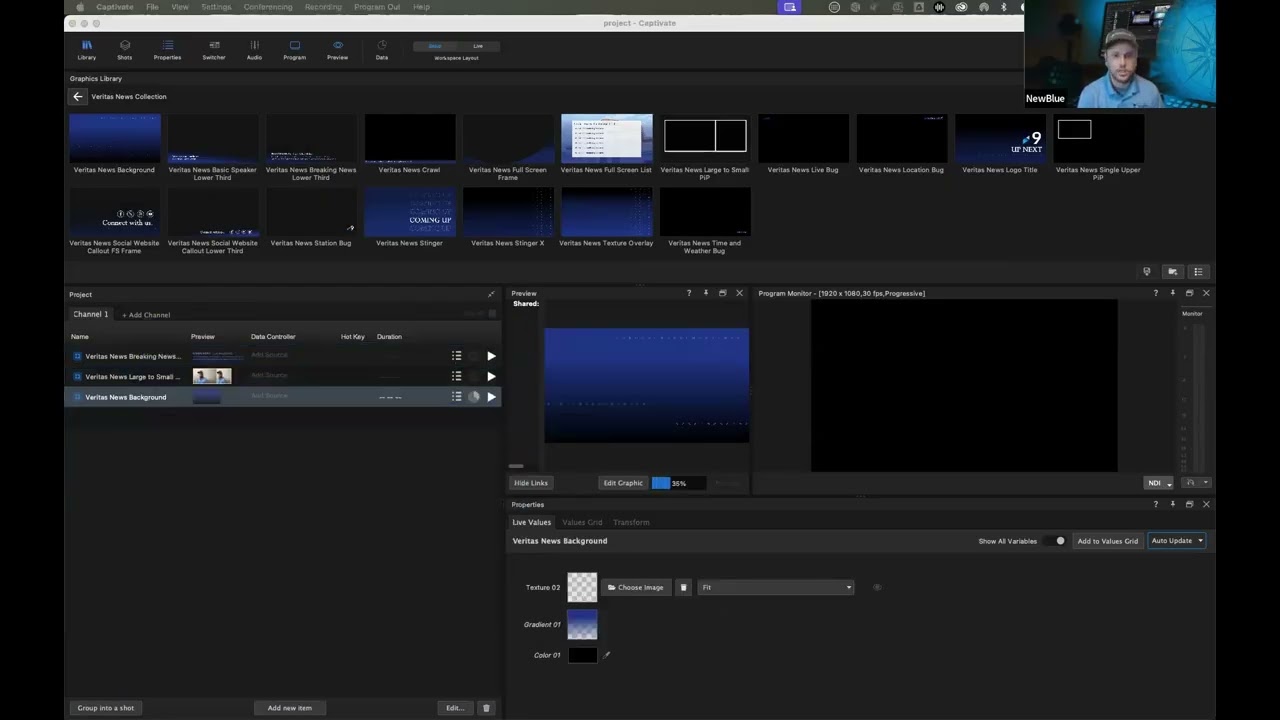Open list options for Veritas News Breaking News

456,356
